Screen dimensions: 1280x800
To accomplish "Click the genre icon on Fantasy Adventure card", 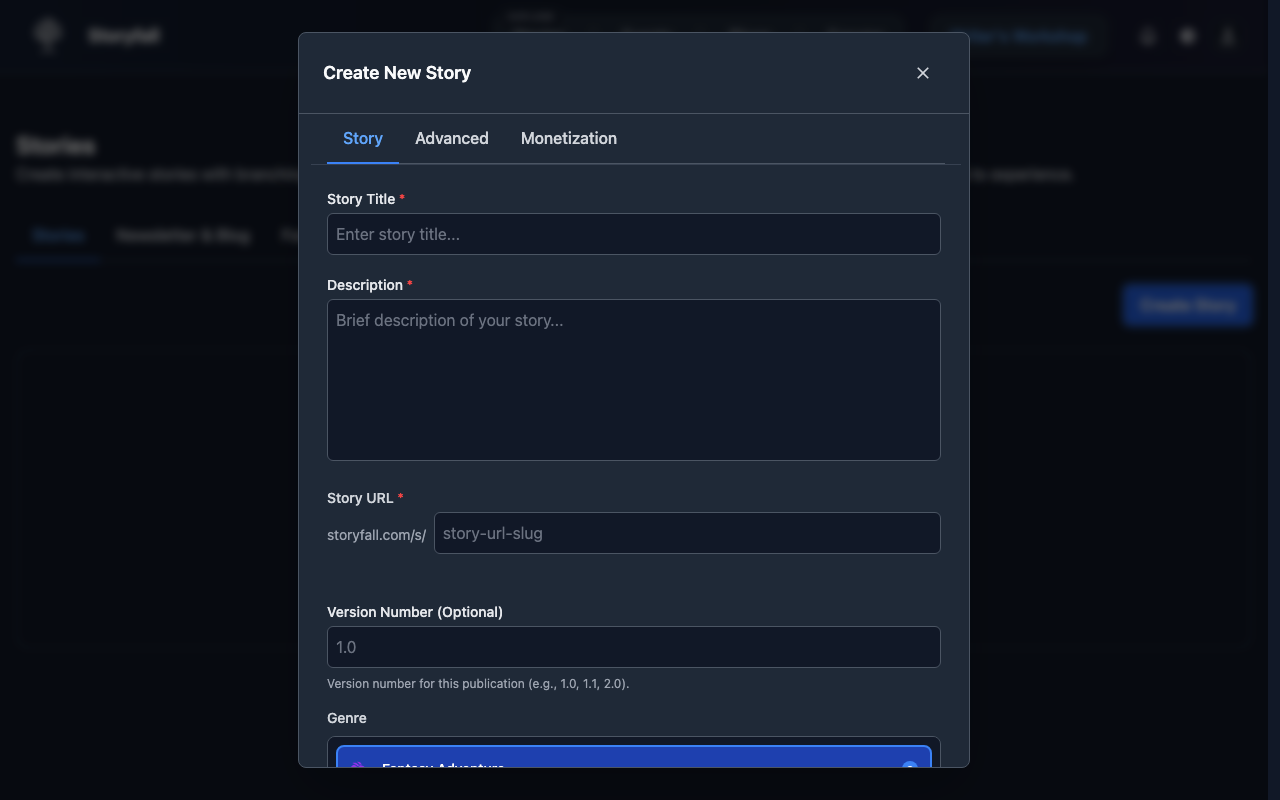I will (358, 767).
